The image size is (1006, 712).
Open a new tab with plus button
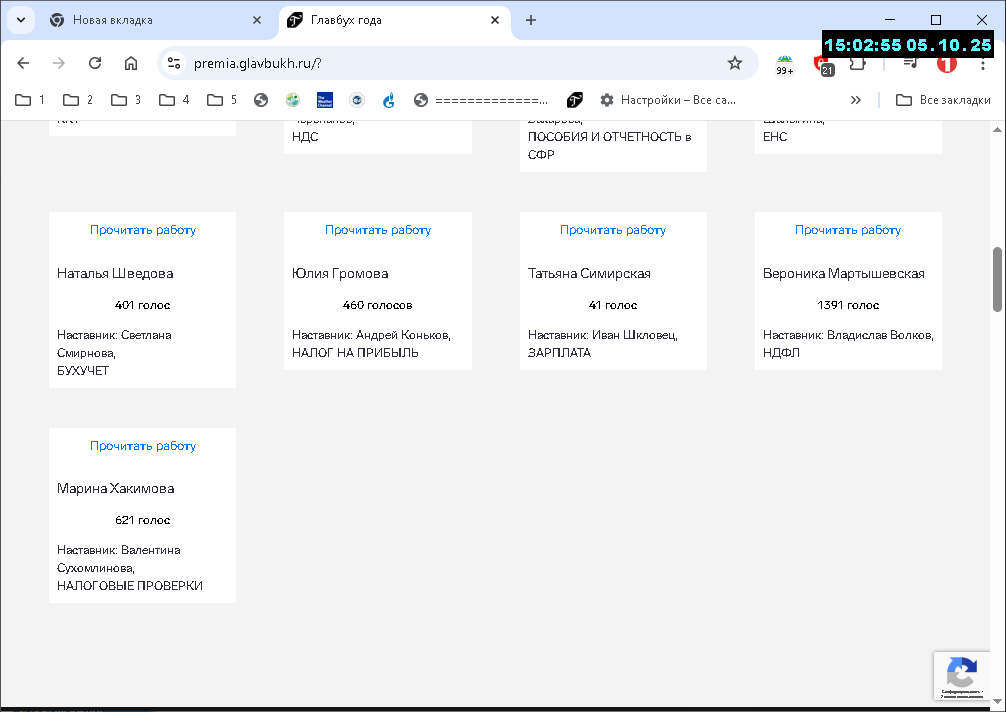[531, 20]
